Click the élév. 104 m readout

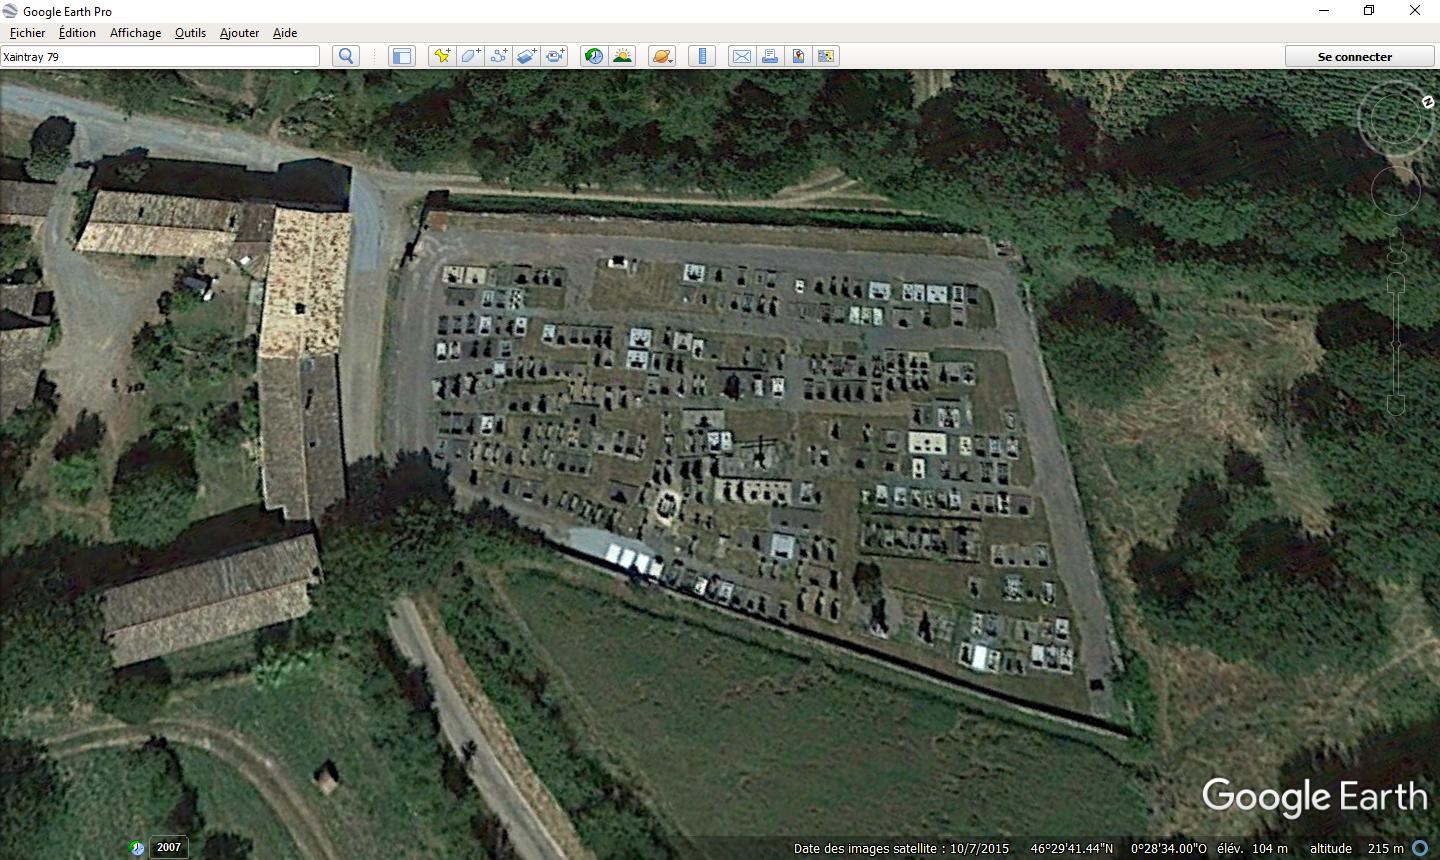pos(1252,848)
